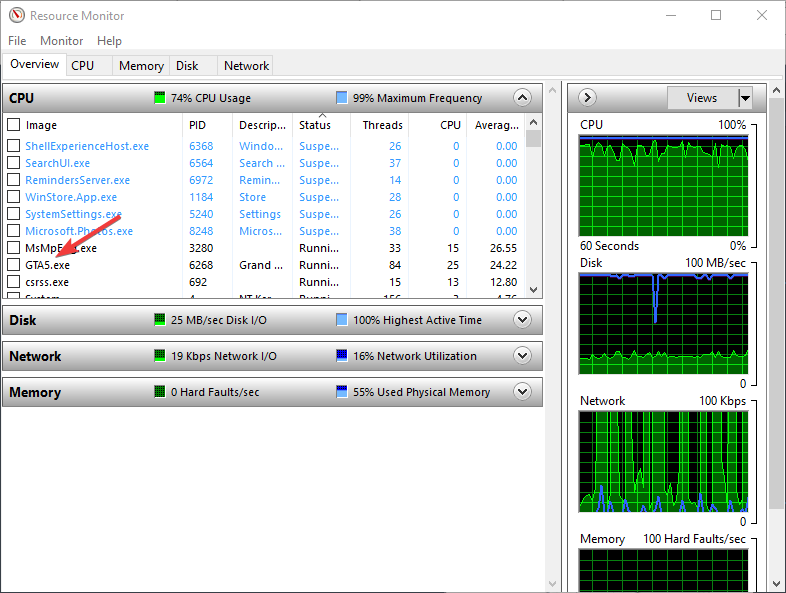Switch to the Network tab
Screen dimensions: 786x593
coord(247,66)
